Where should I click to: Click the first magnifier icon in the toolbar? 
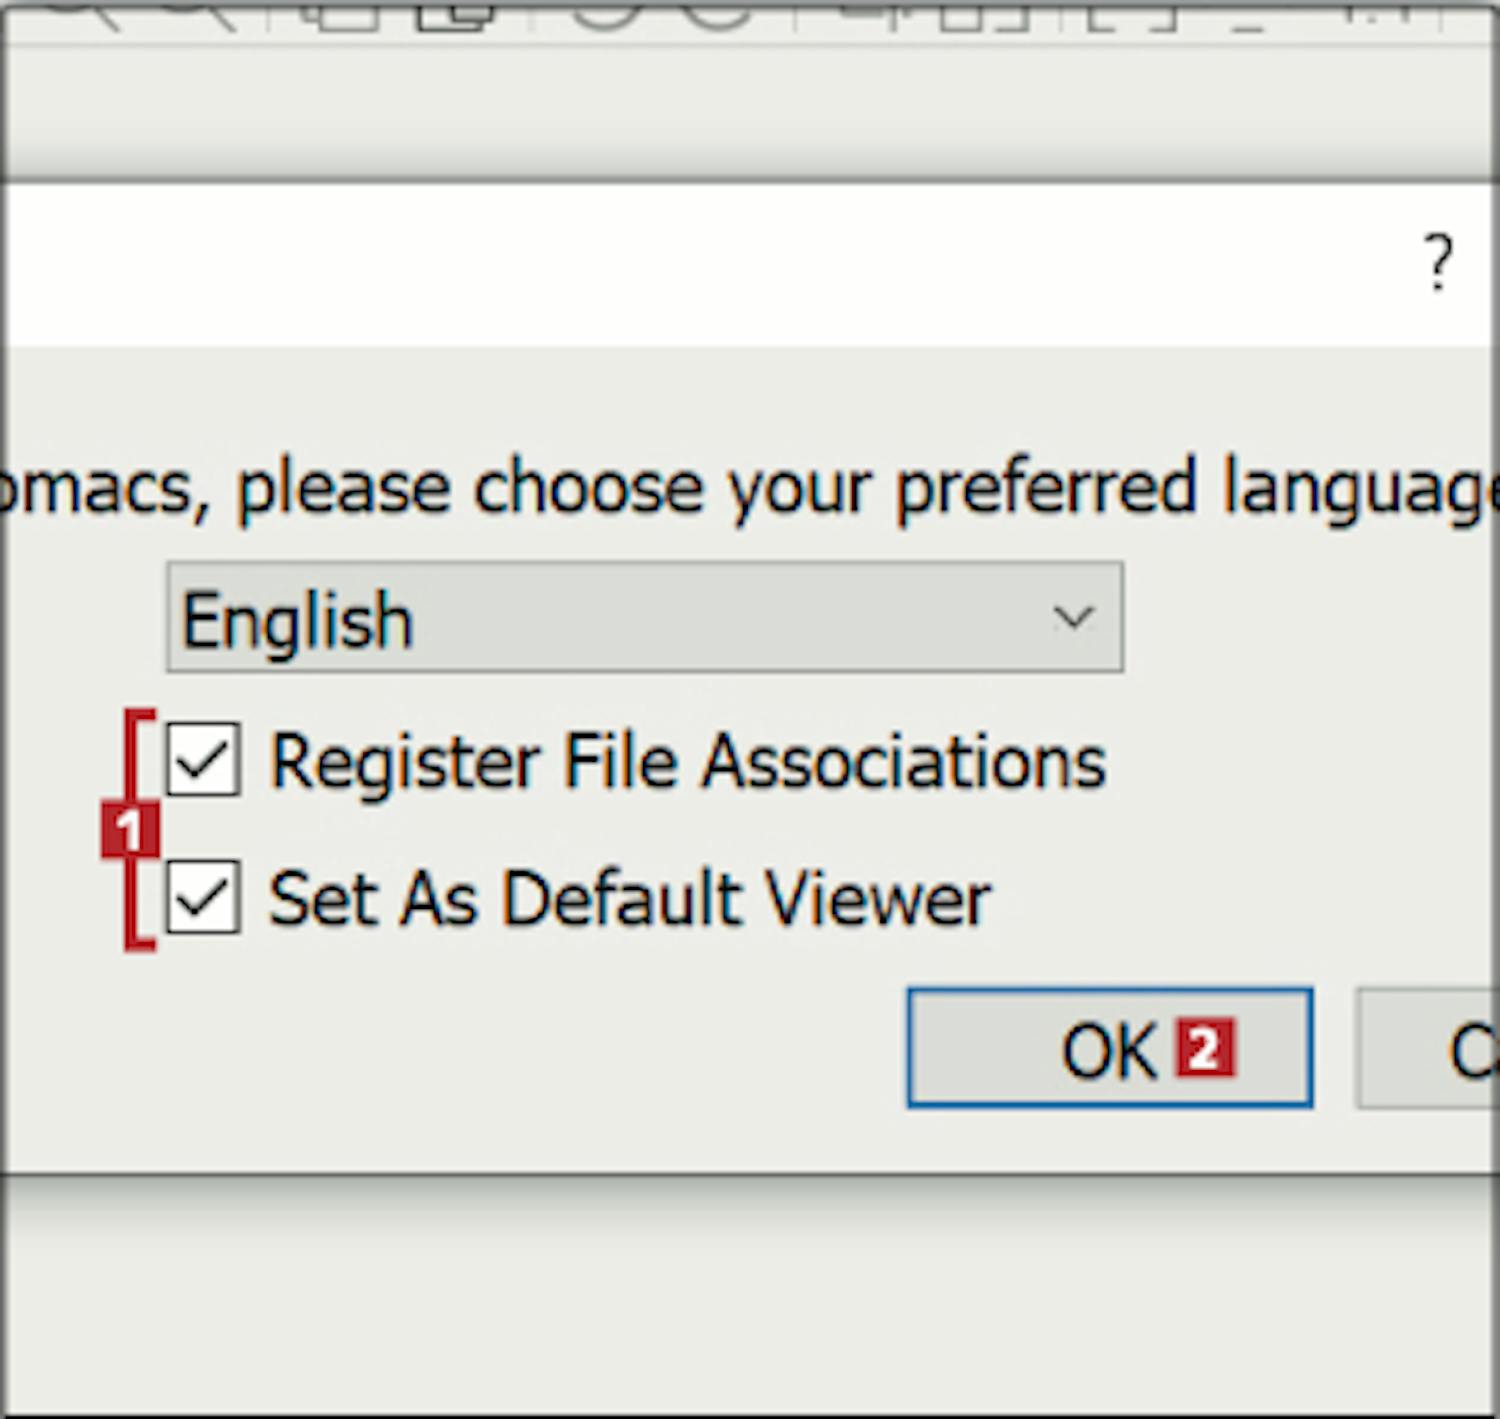pyautogui.click(x=85, y=10)
